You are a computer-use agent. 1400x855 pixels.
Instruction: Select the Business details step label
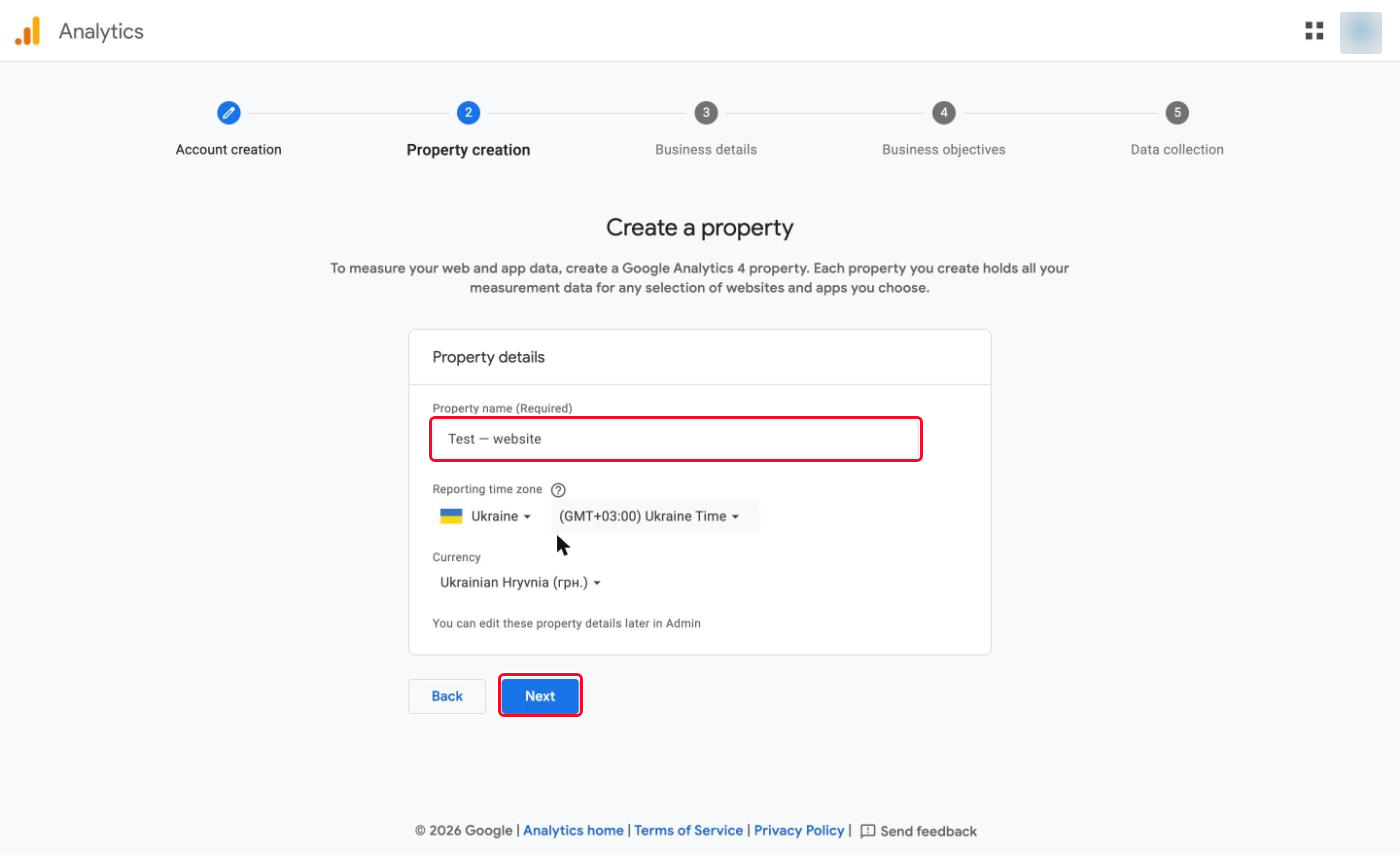click(x=706, y=150)
